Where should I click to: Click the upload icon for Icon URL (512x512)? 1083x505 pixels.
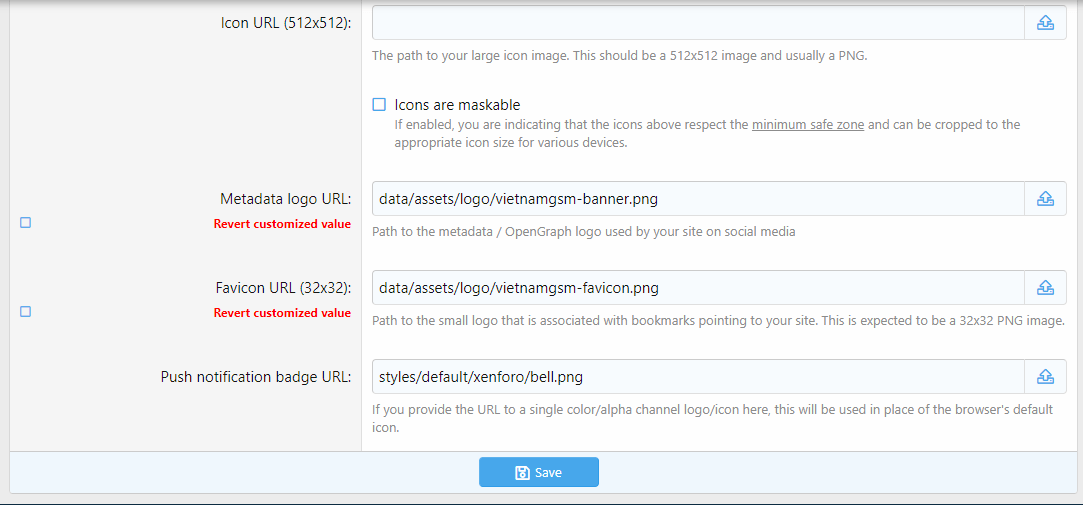tap(1045, 23)
